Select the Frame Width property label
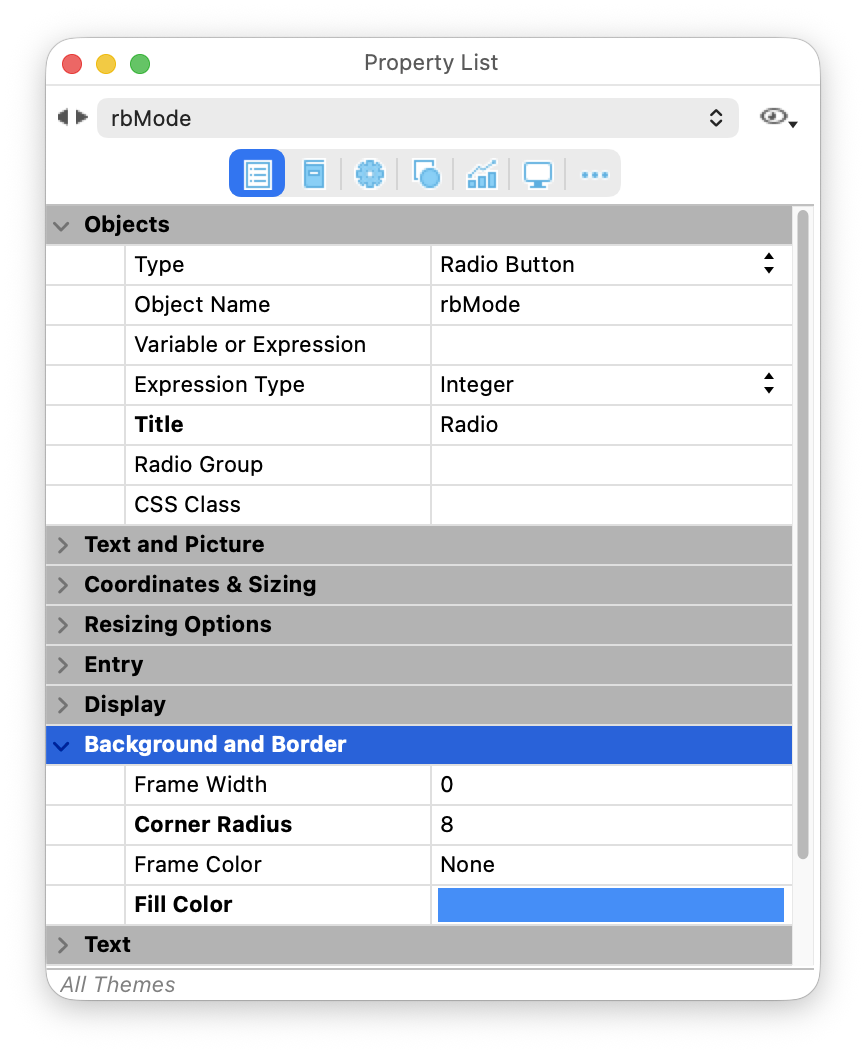Image resolution: width=866 pixels, height=1054 pixels. 201,784
